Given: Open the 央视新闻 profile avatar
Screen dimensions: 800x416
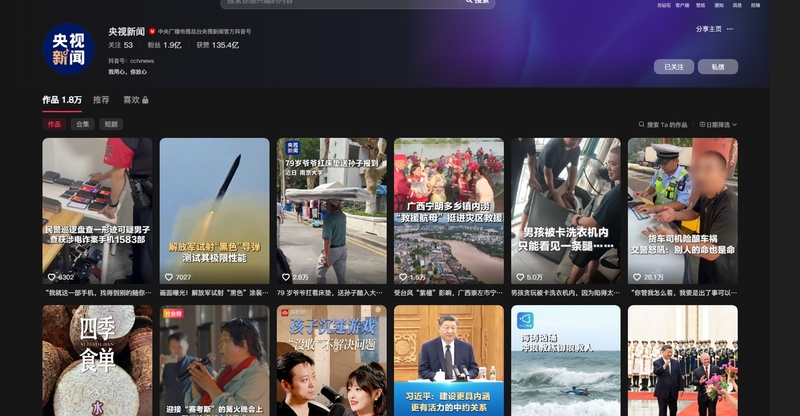Looking at the screenshot, I should [x=68, y=49].
